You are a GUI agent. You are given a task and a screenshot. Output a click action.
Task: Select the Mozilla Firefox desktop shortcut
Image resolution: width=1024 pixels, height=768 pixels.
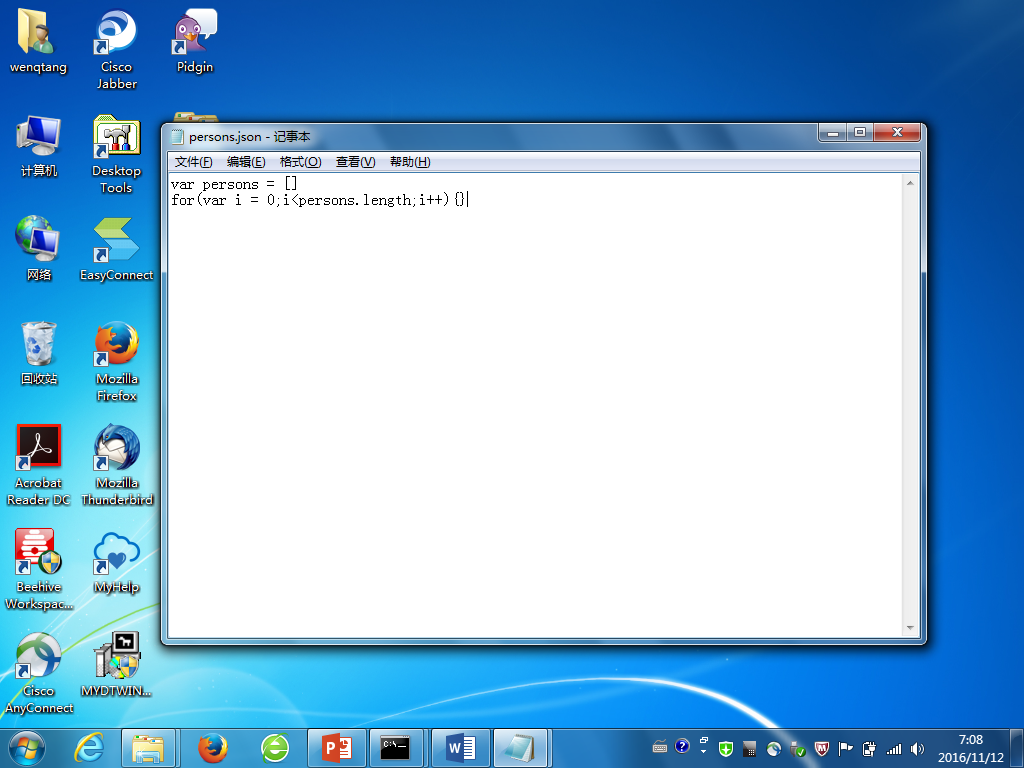116,361
